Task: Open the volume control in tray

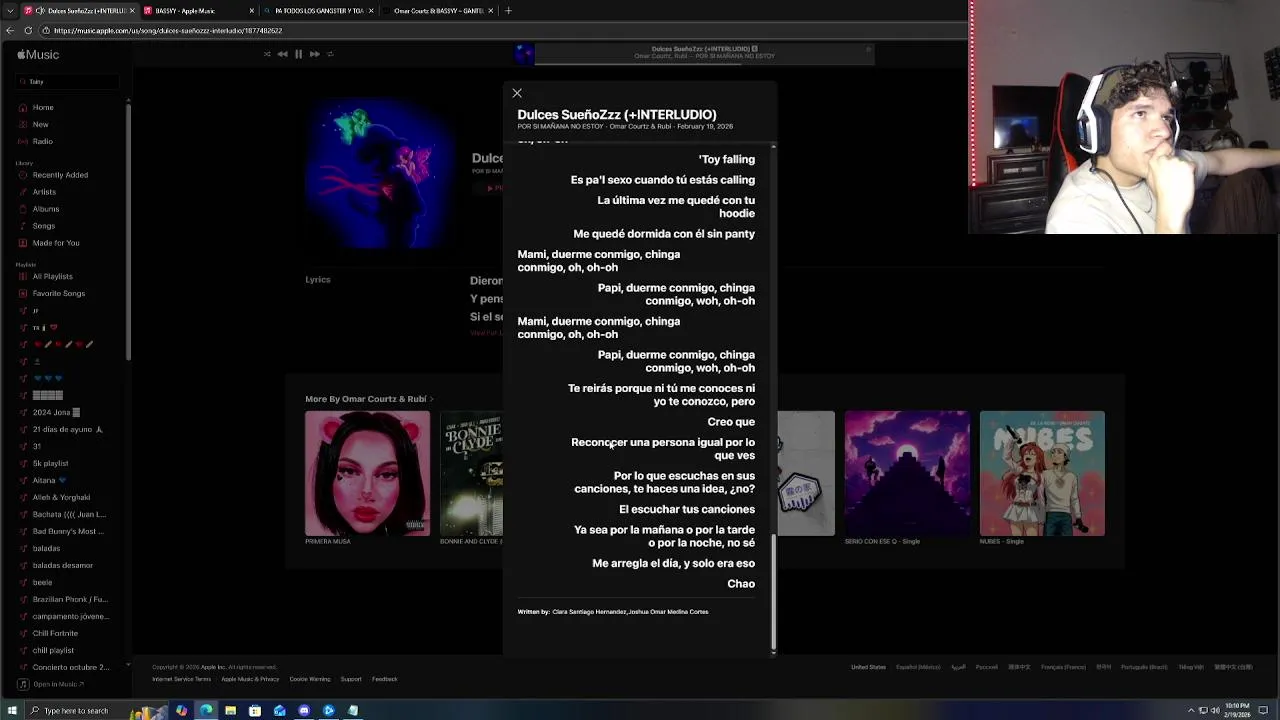Action: (1215, 711)
